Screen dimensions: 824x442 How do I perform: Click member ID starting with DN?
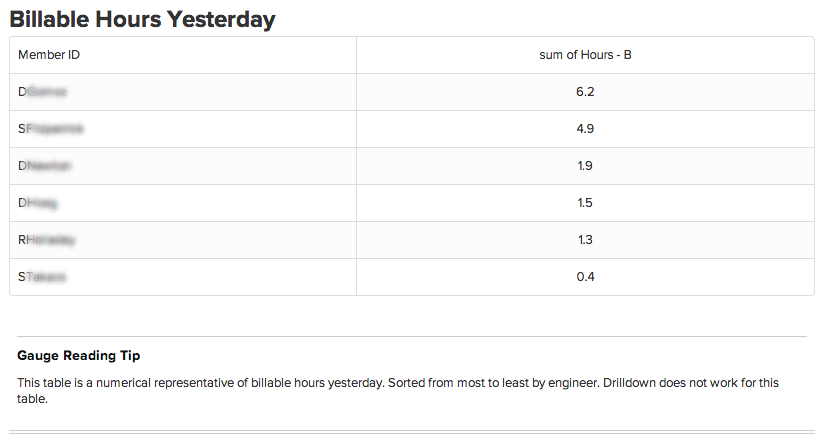44,166
